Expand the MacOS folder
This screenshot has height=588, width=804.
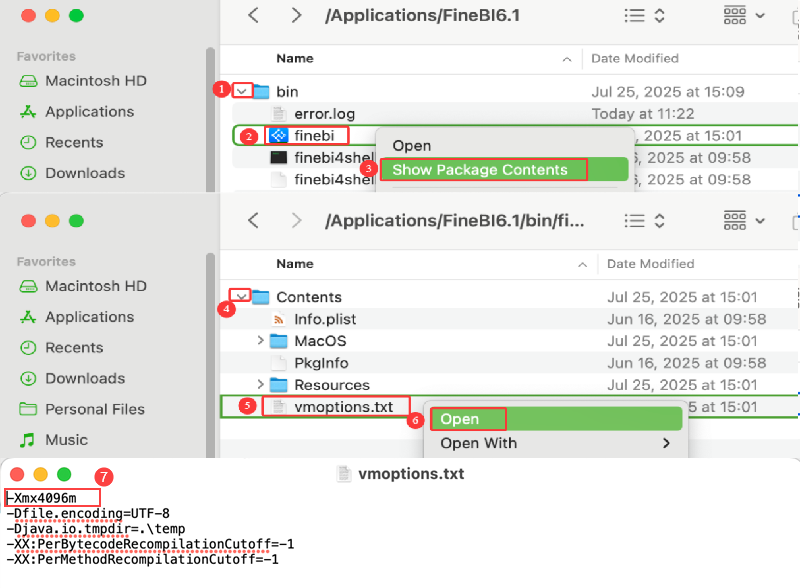point(260,341)
